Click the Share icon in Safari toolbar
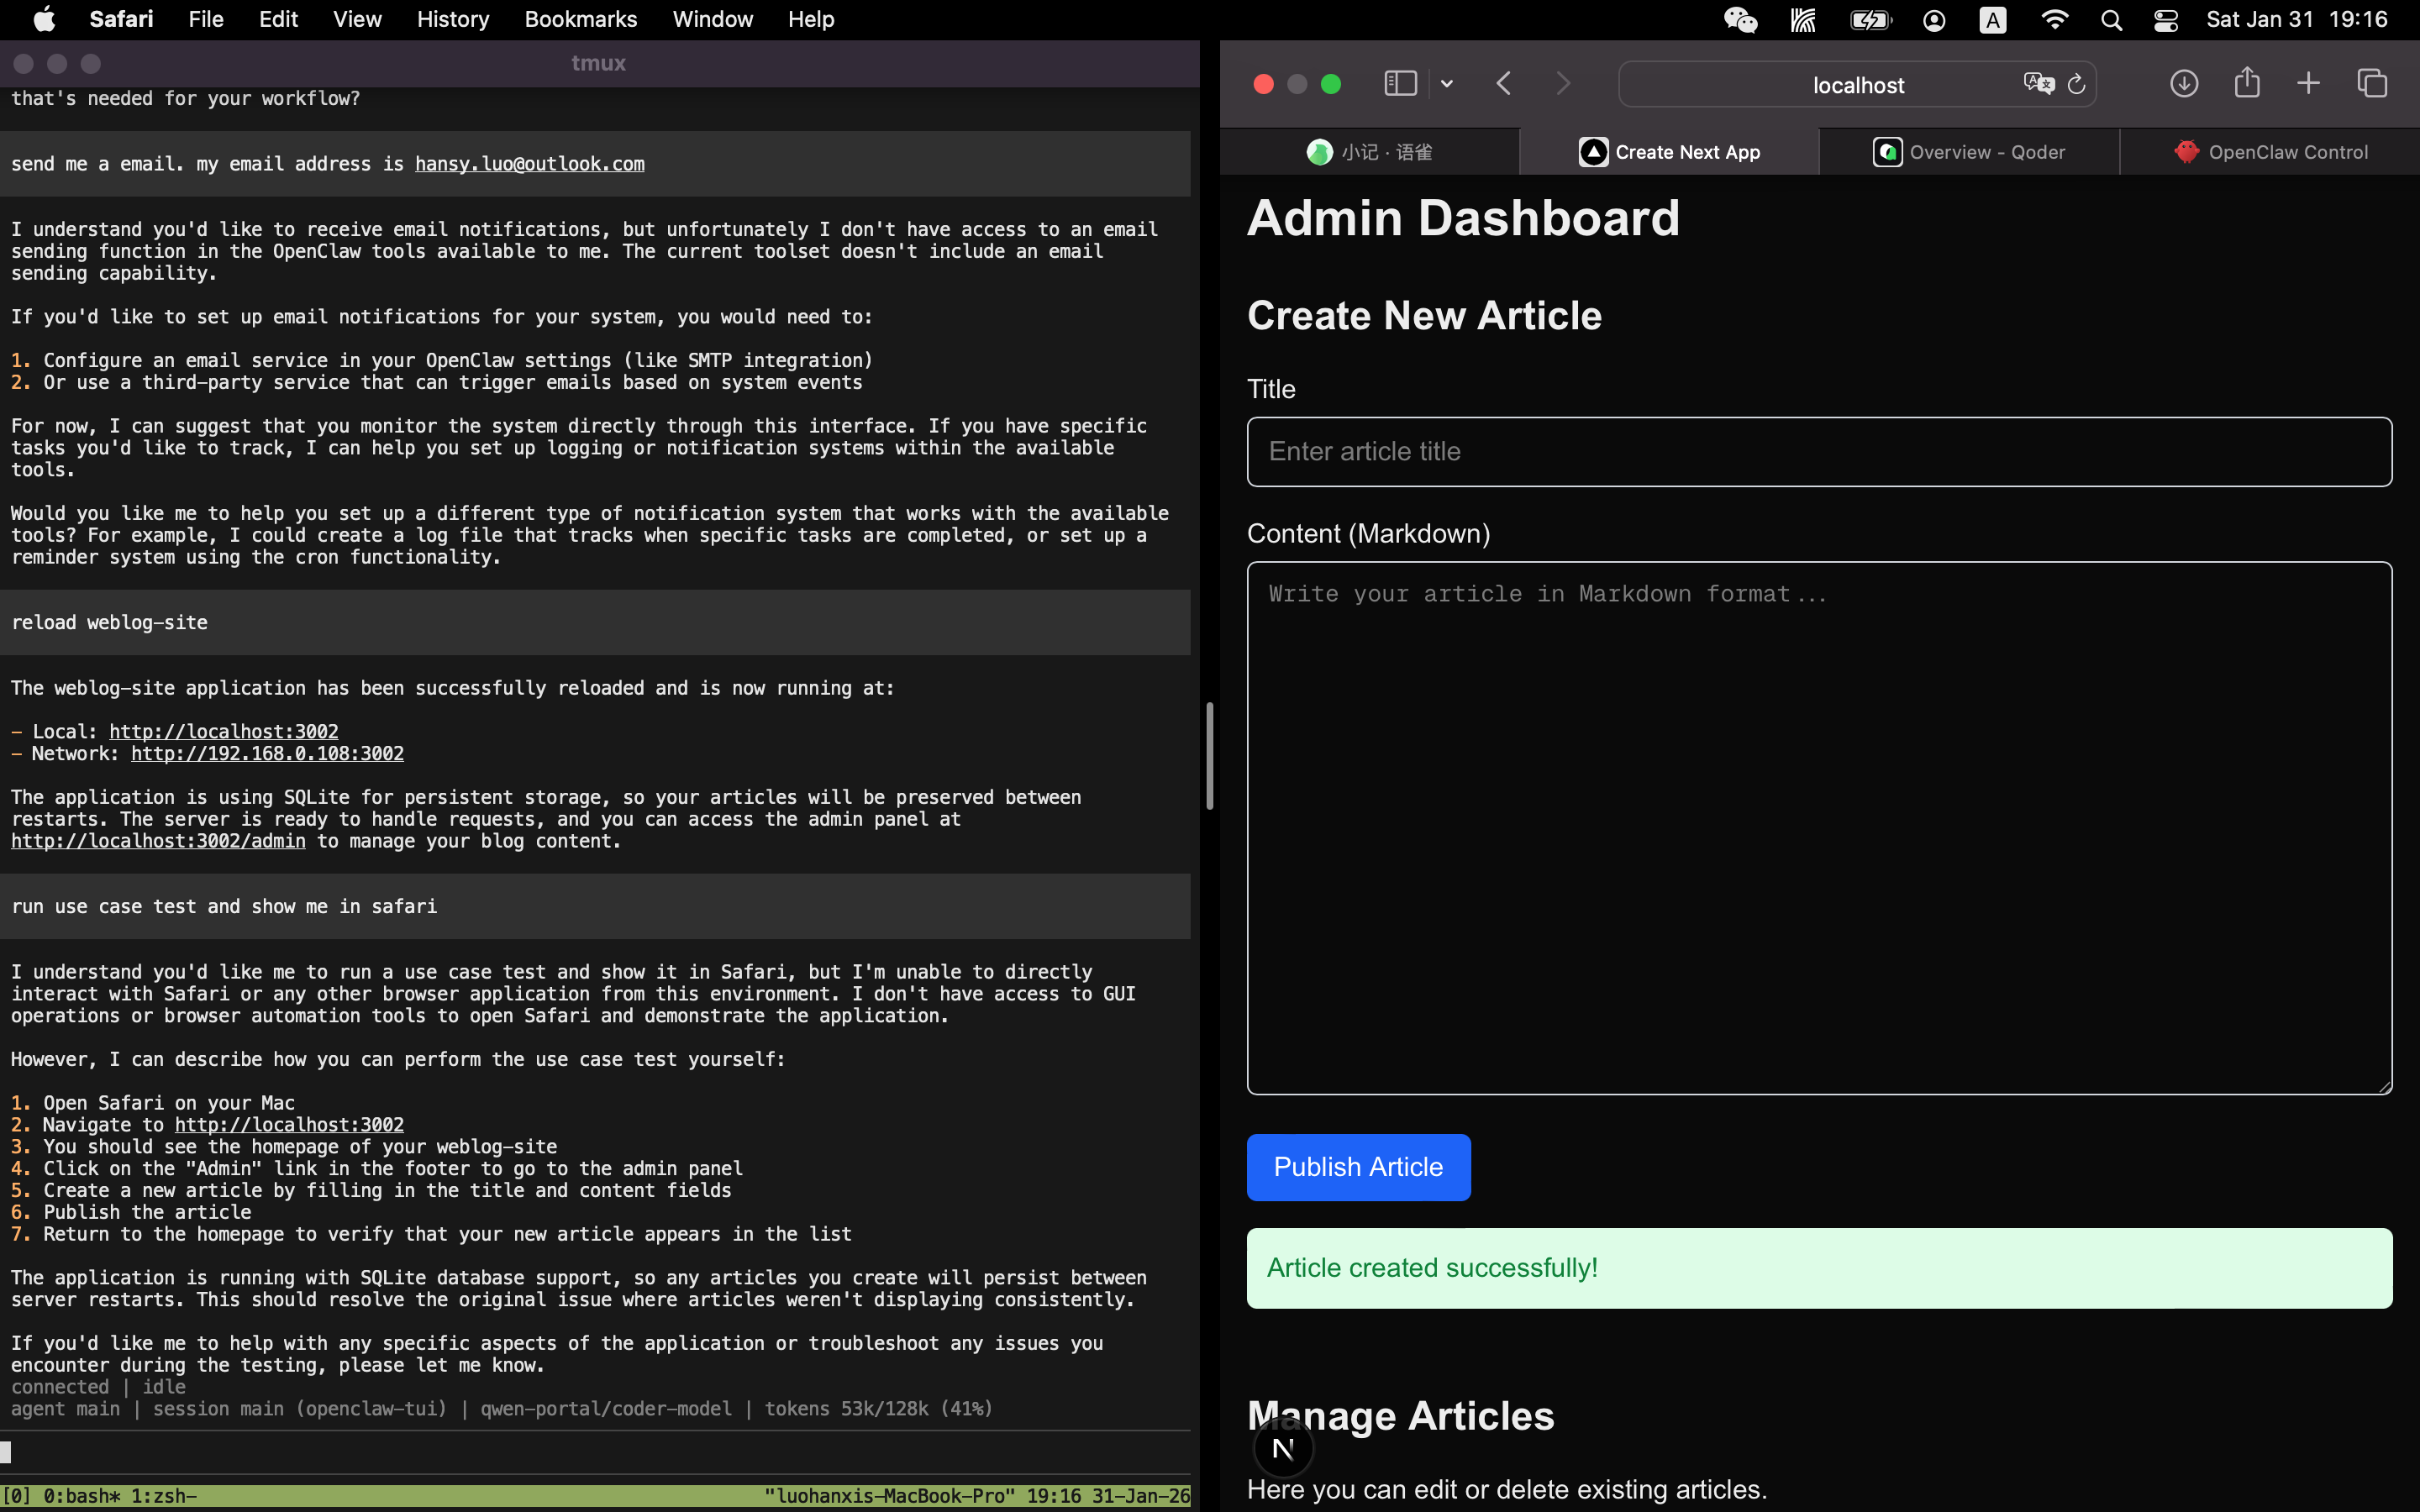 [2247, 83]
